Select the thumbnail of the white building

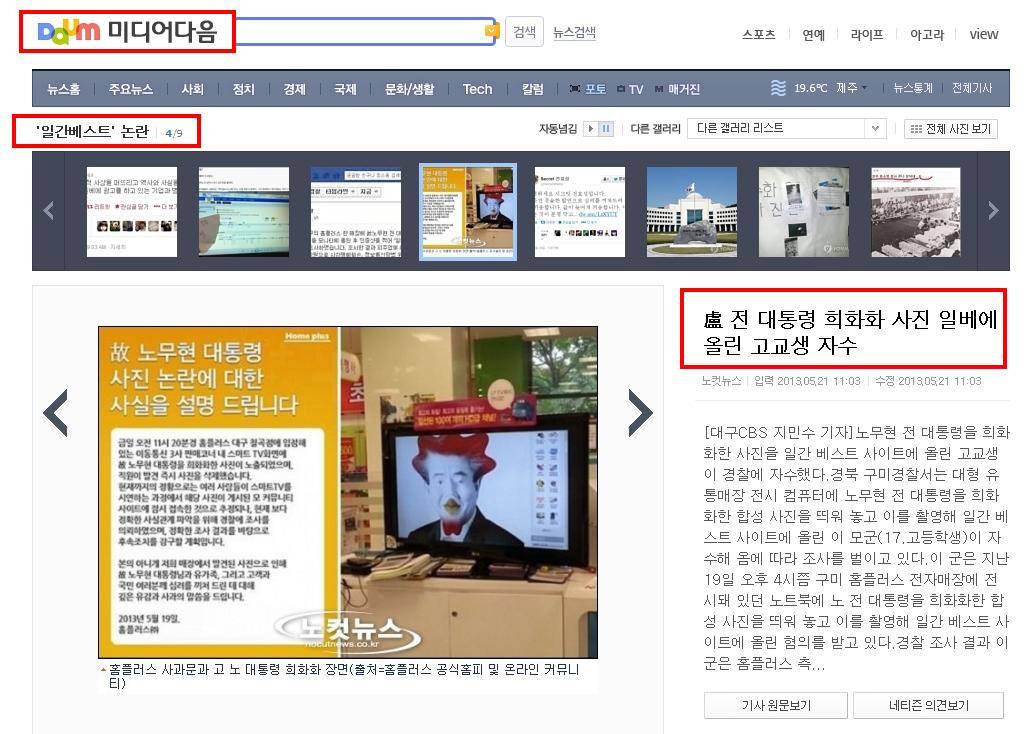(x=692, y=212)
